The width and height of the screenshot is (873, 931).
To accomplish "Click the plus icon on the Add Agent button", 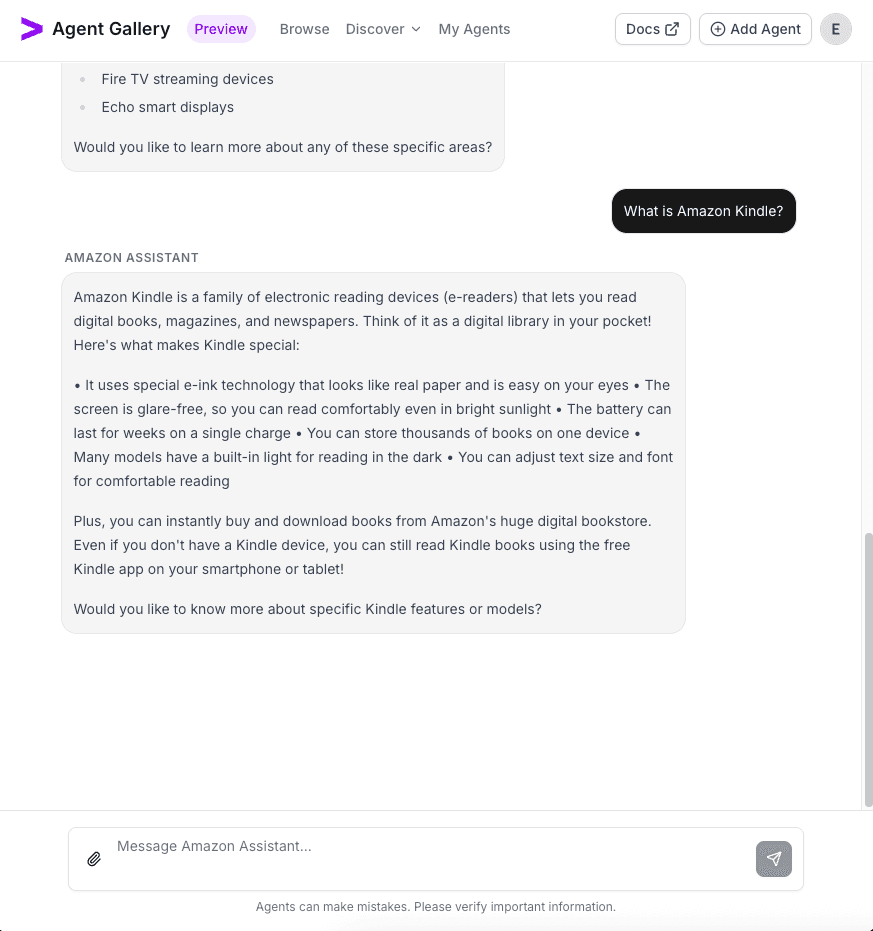I will (x=718, y=29).
